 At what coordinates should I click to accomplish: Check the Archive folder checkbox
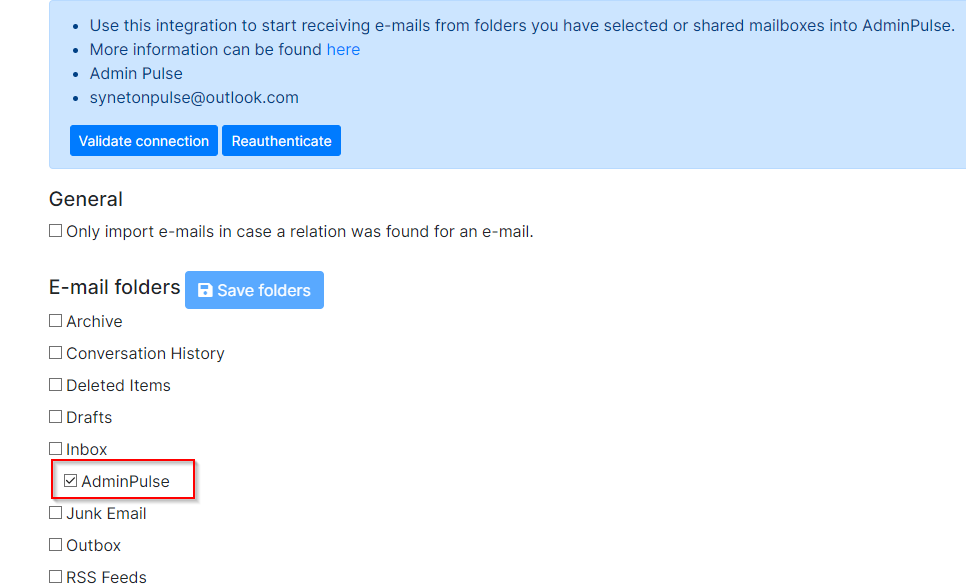56,322
